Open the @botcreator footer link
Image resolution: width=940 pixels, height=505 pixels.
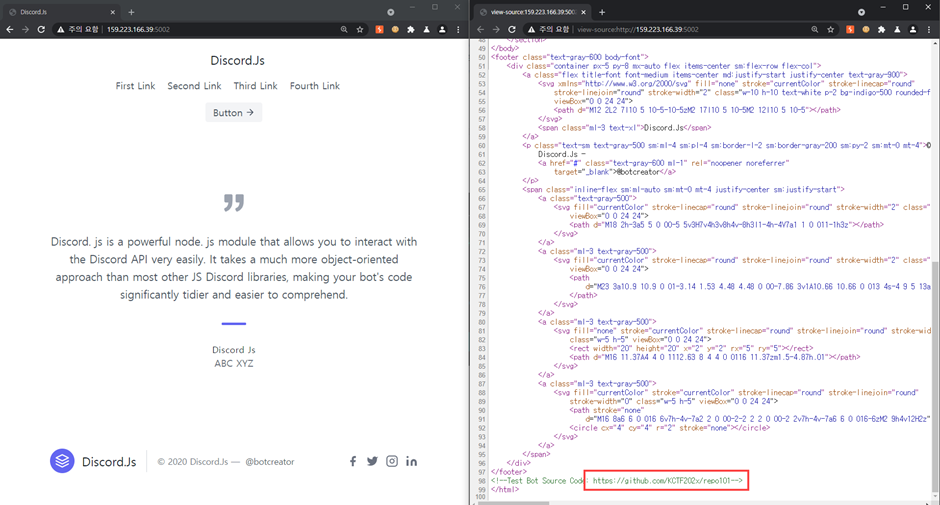click(x=270, y=462)
